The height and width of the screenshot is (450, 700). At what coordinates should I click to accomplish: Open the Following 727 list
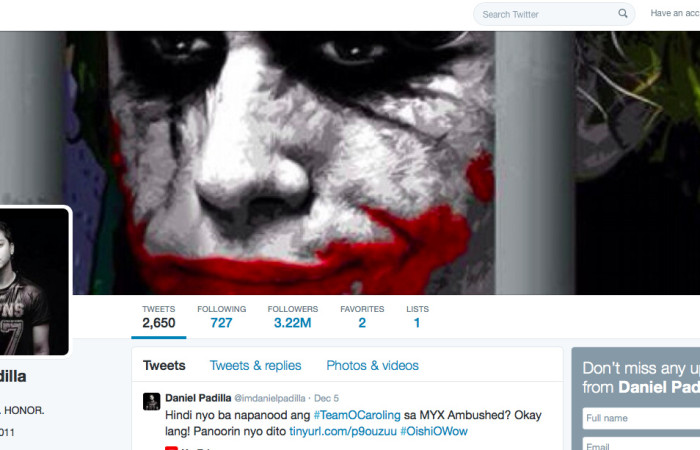(x=221, y=317)
